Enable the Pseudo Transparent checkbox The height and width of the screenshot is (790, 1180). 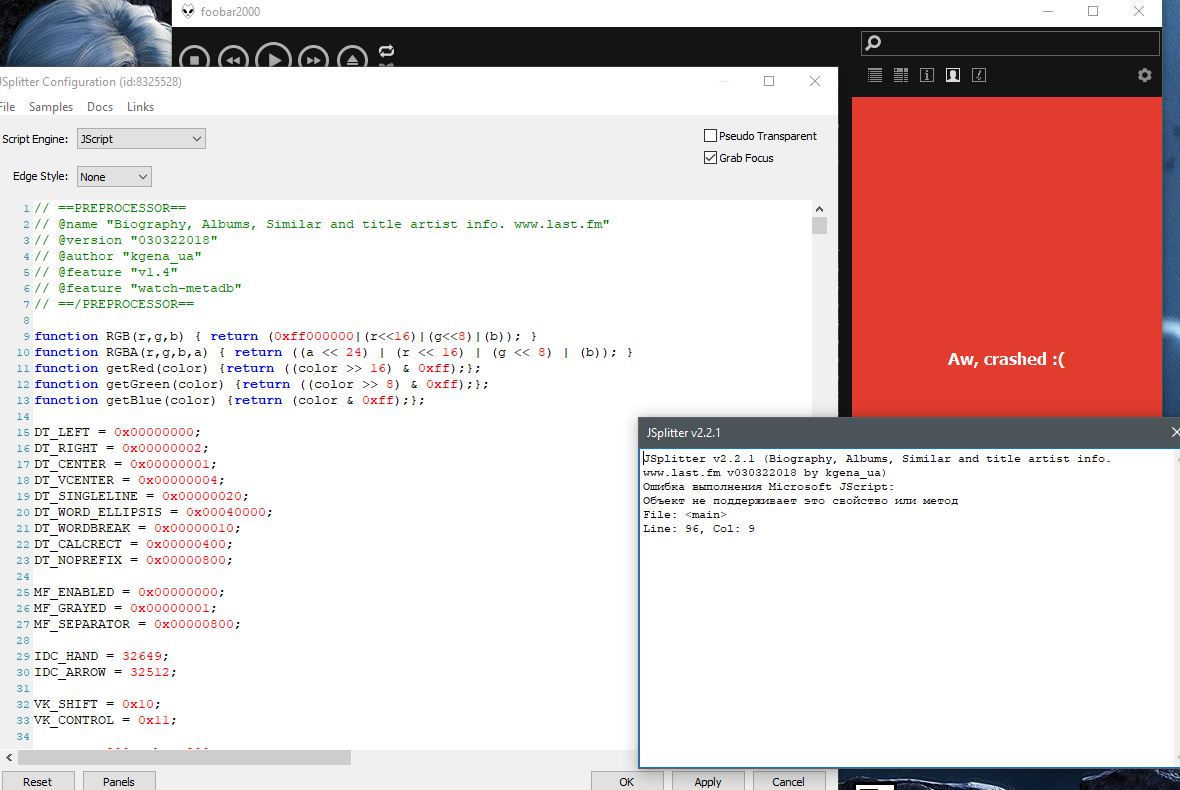pyautogui.click(x=711, y=136)
